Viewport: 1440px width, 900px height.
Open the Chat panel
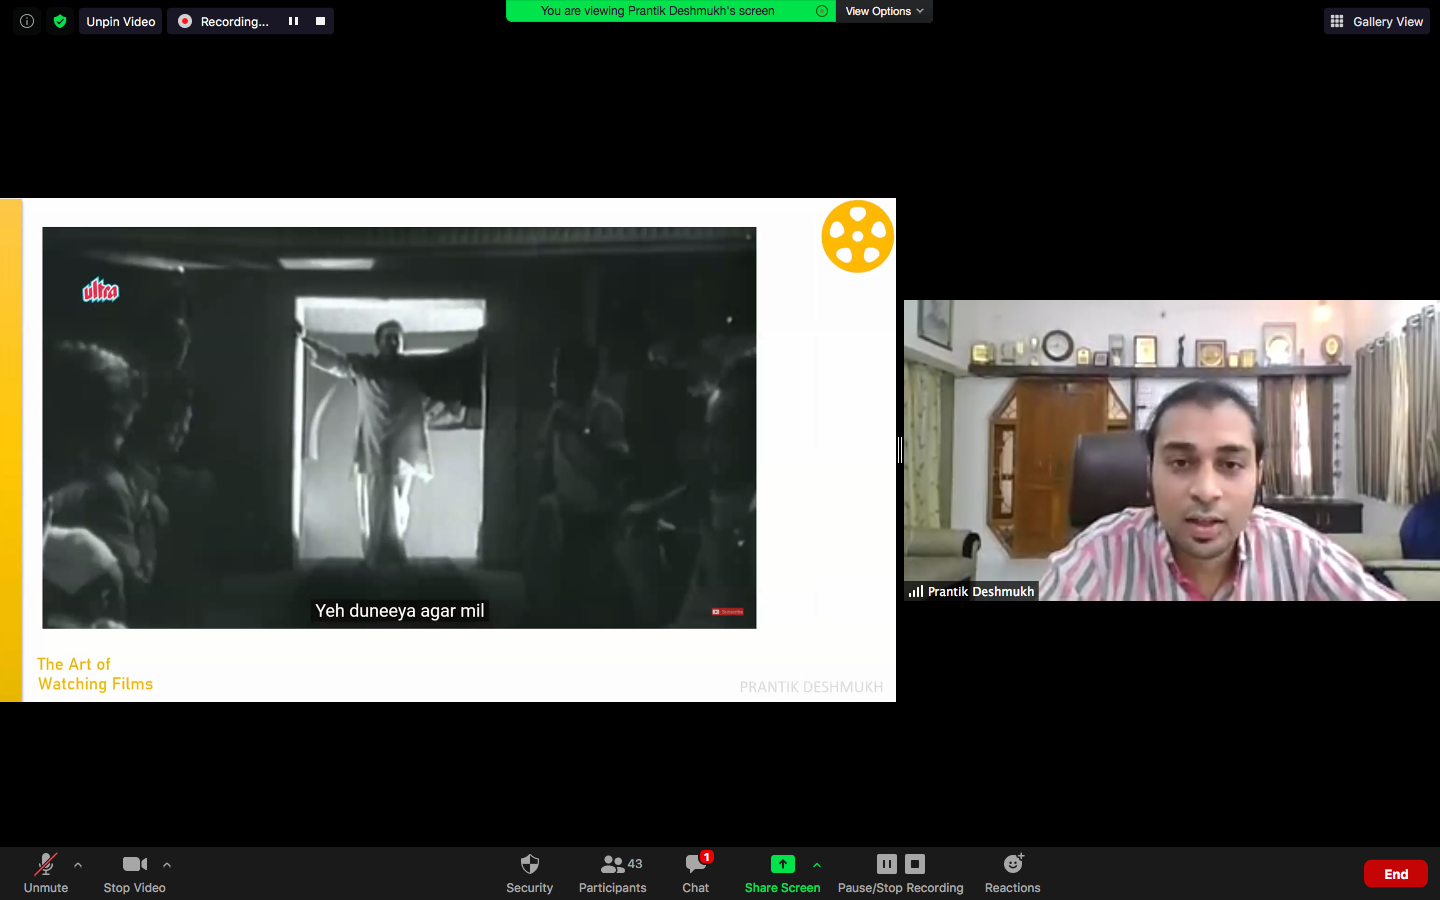(x=695, y=872)
